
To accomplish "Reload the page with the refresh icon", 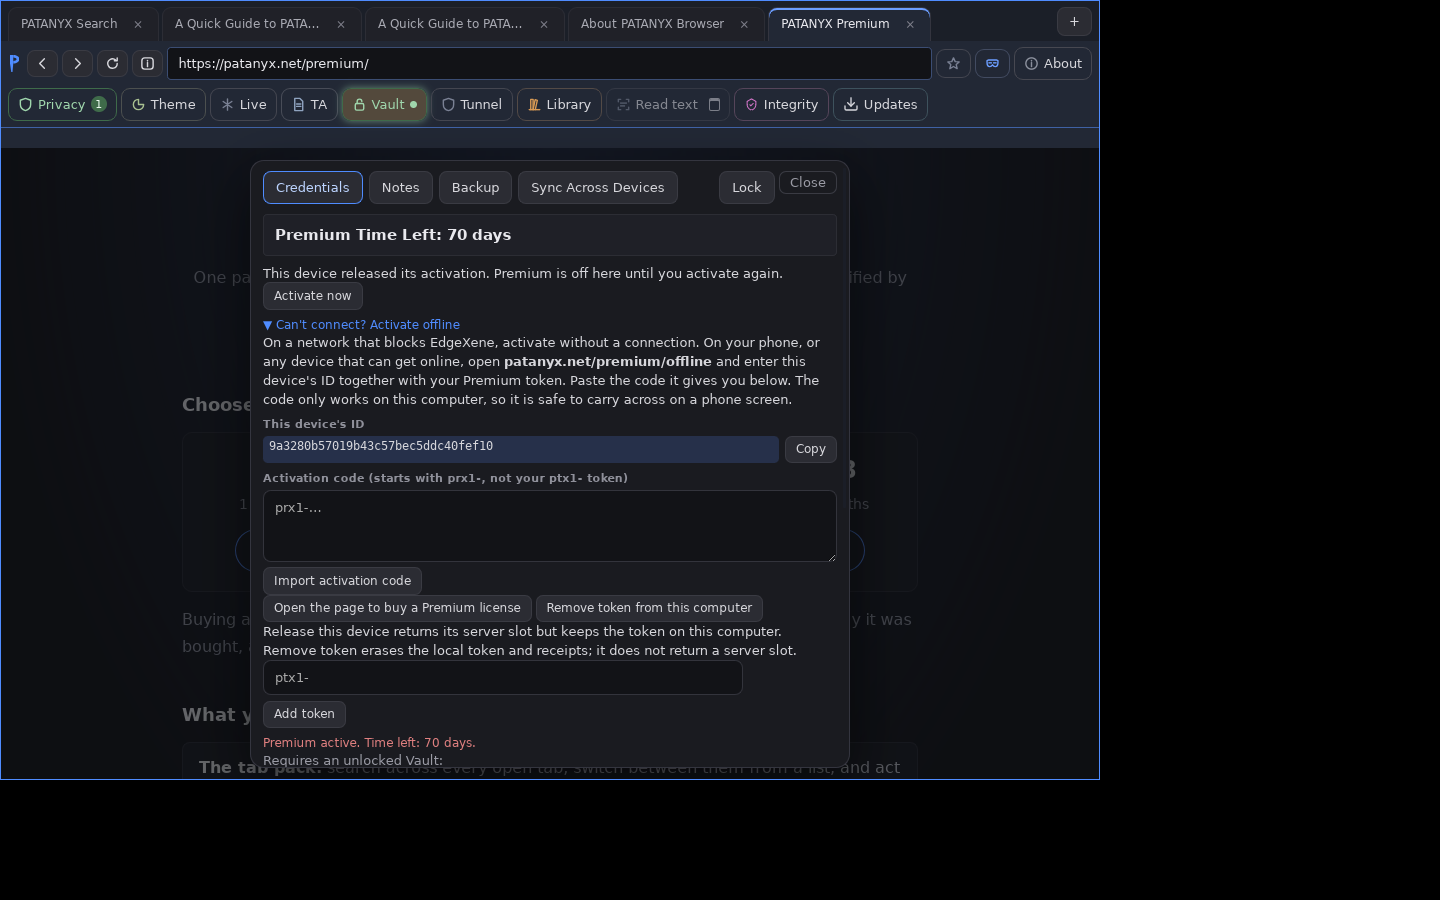I will [x=112, y=63].
